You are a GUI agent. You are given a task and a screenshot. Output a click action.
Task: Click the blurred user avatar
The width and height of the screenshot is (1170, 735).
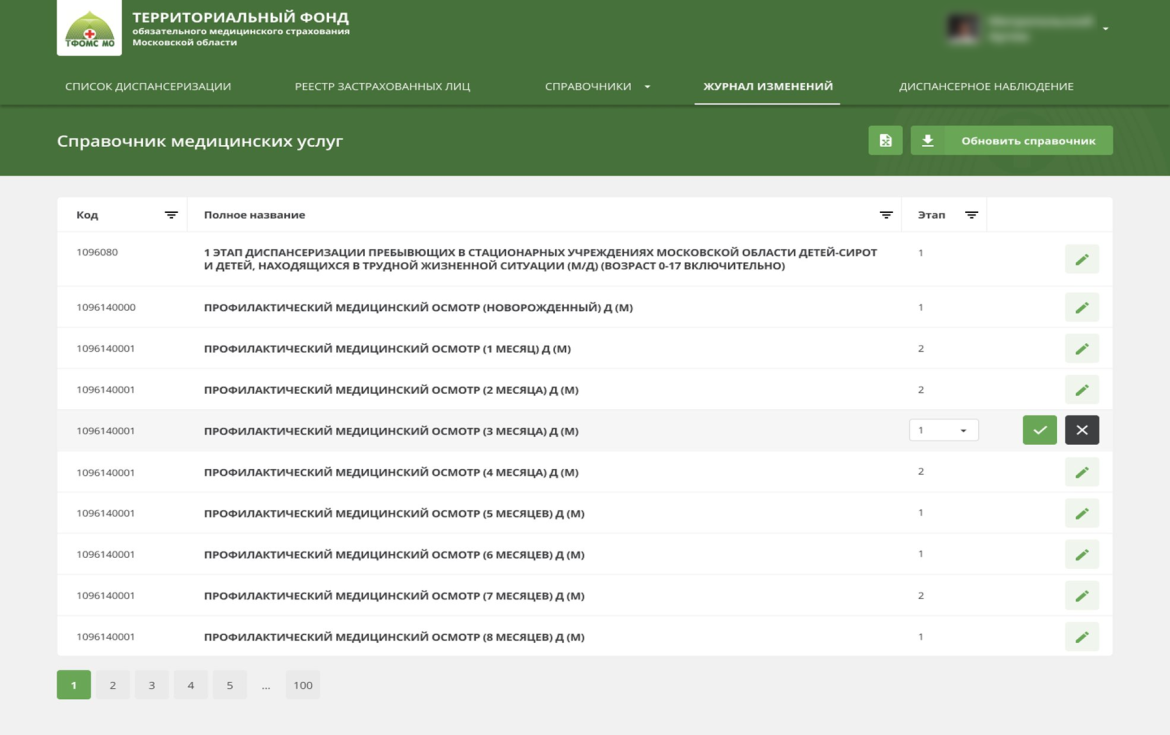963,28
